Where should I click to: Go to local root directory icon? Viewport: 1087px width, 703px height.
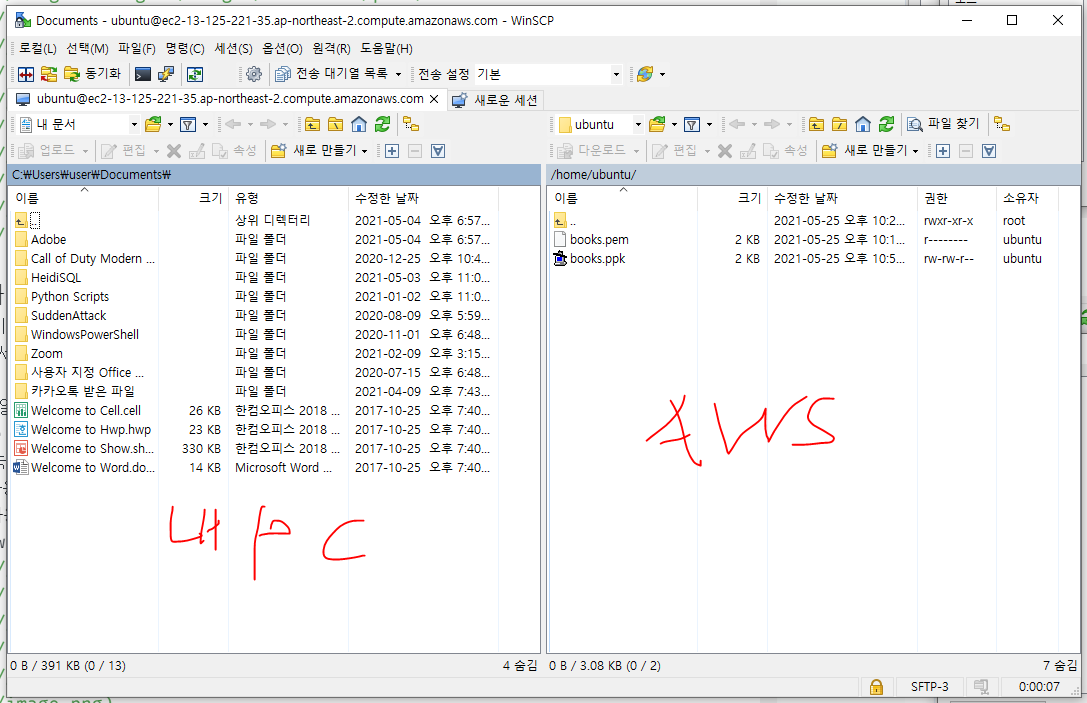336,125
